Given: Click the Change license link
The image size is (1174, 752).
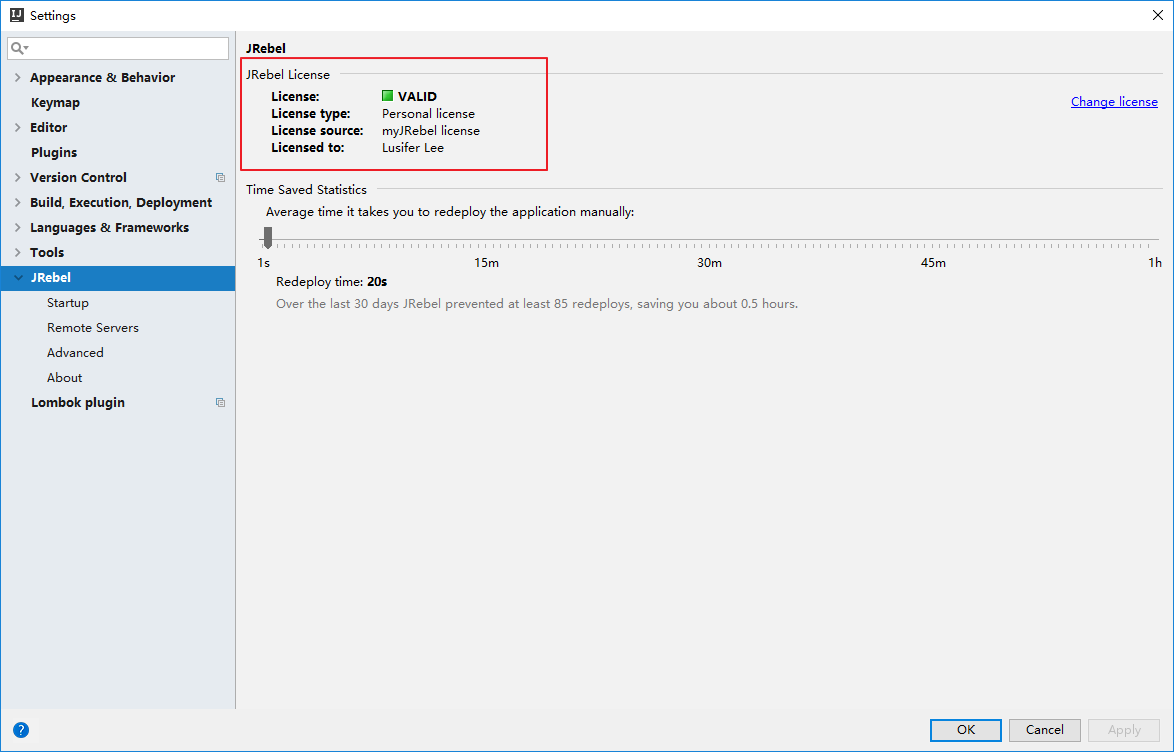Looking at the screenshot, I should pos(1114,102).
